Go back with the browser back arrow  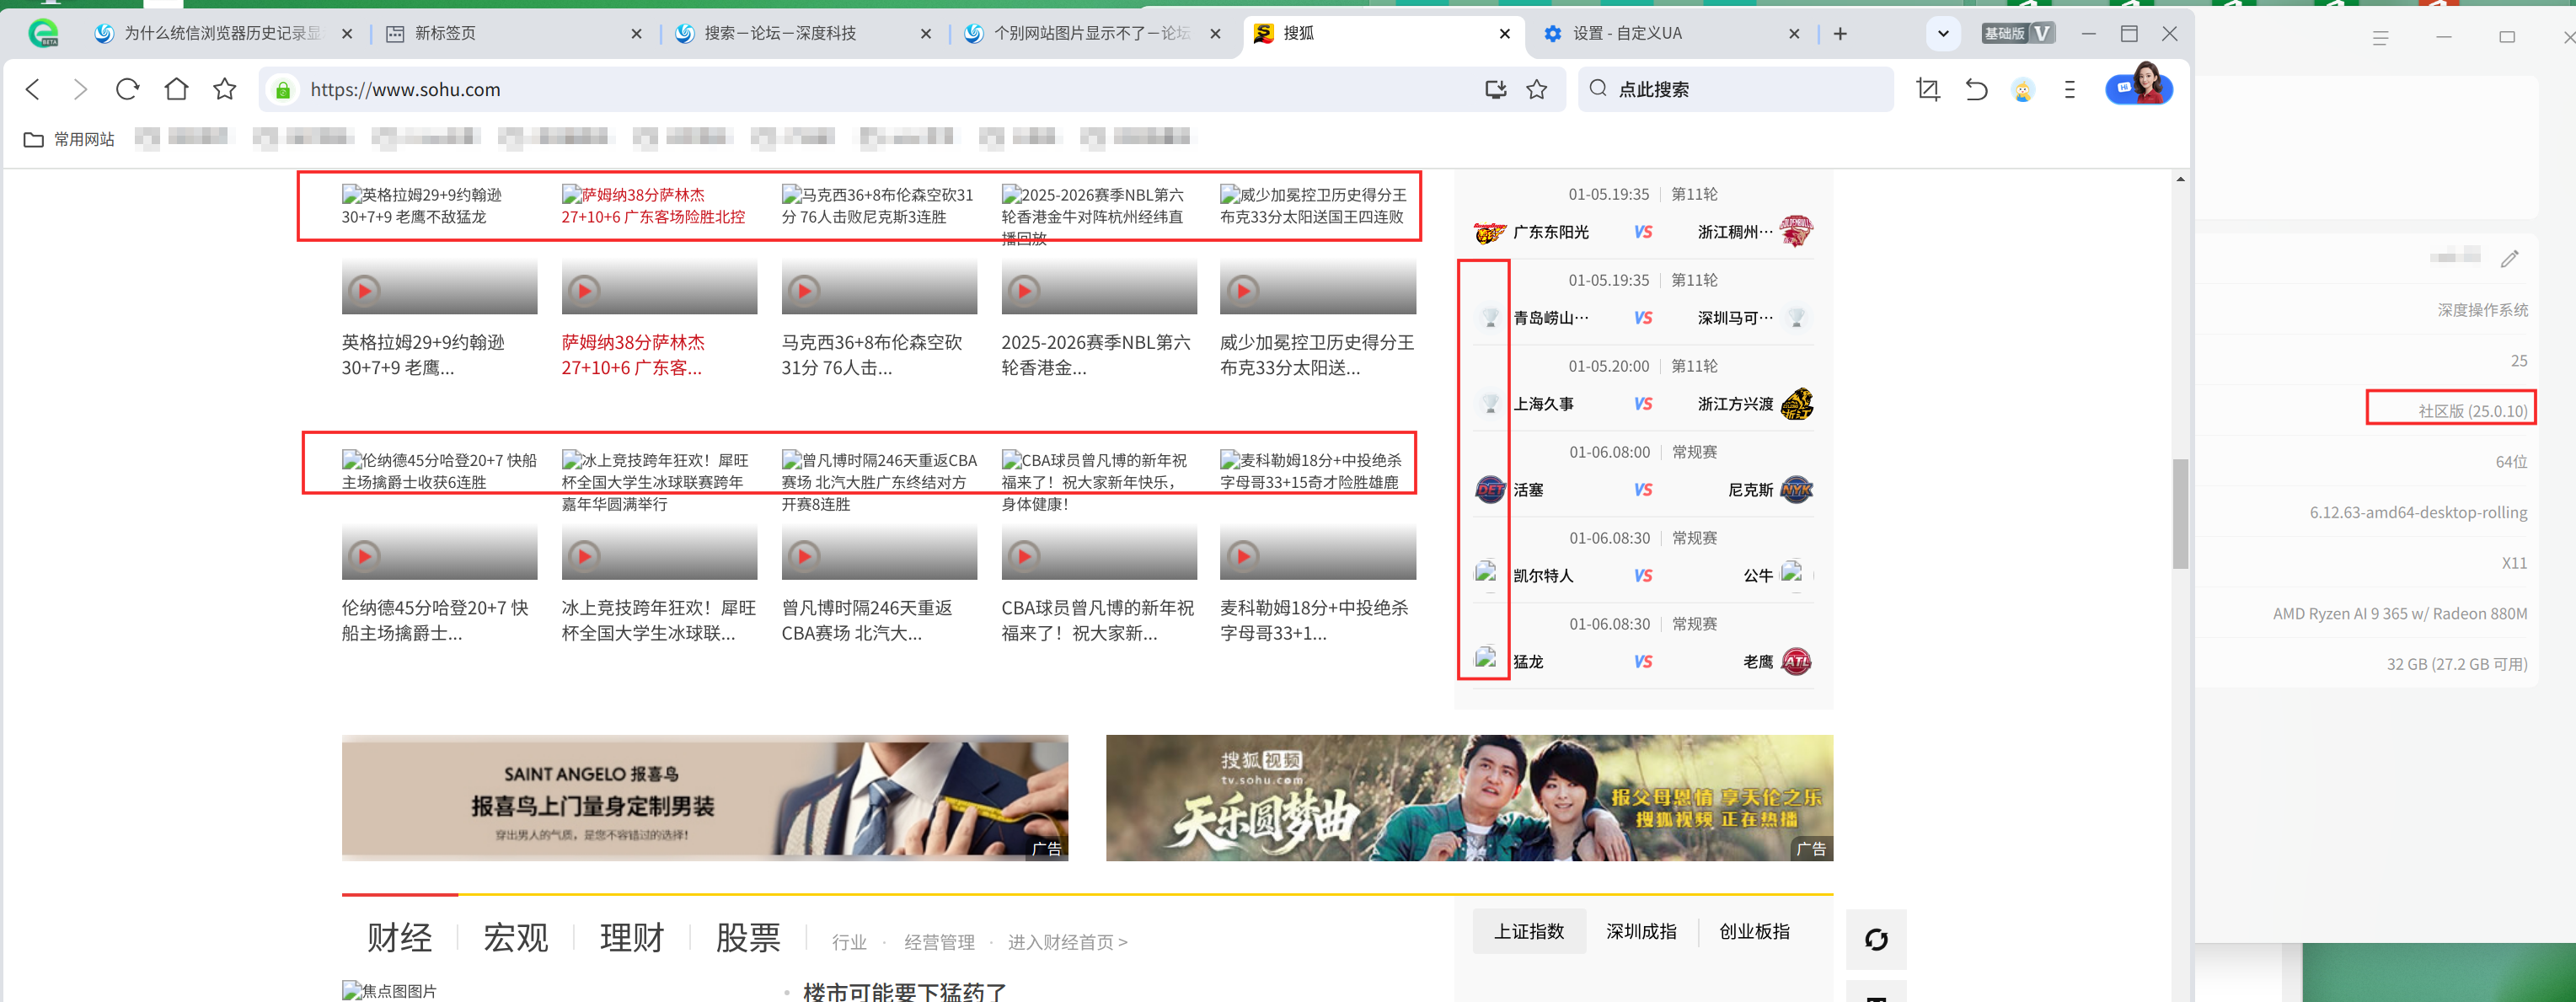[x=33, y=90]
